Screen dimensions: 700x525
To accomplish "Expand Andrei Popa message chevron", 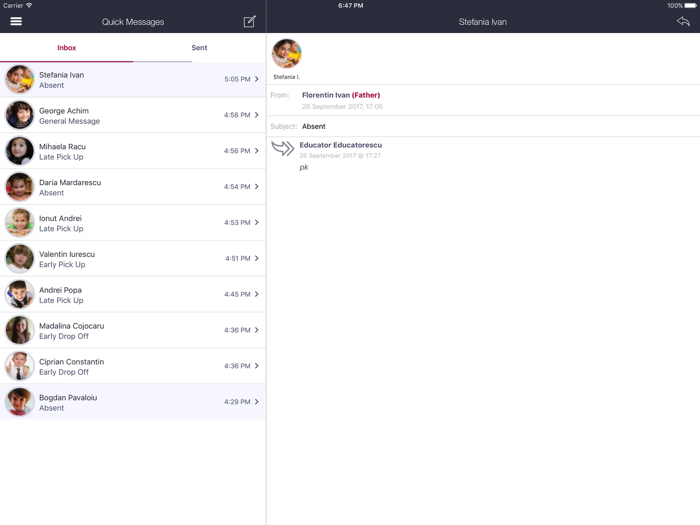I will [257, 294].
